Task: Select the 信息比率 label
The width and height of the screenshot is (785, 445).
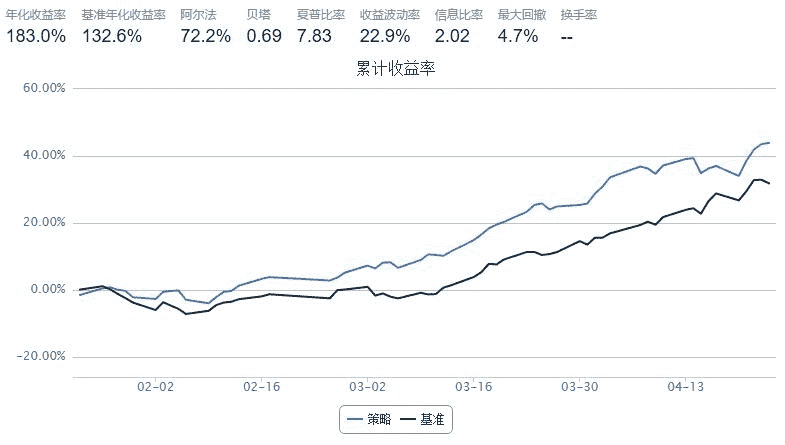Action: point(459,16)
